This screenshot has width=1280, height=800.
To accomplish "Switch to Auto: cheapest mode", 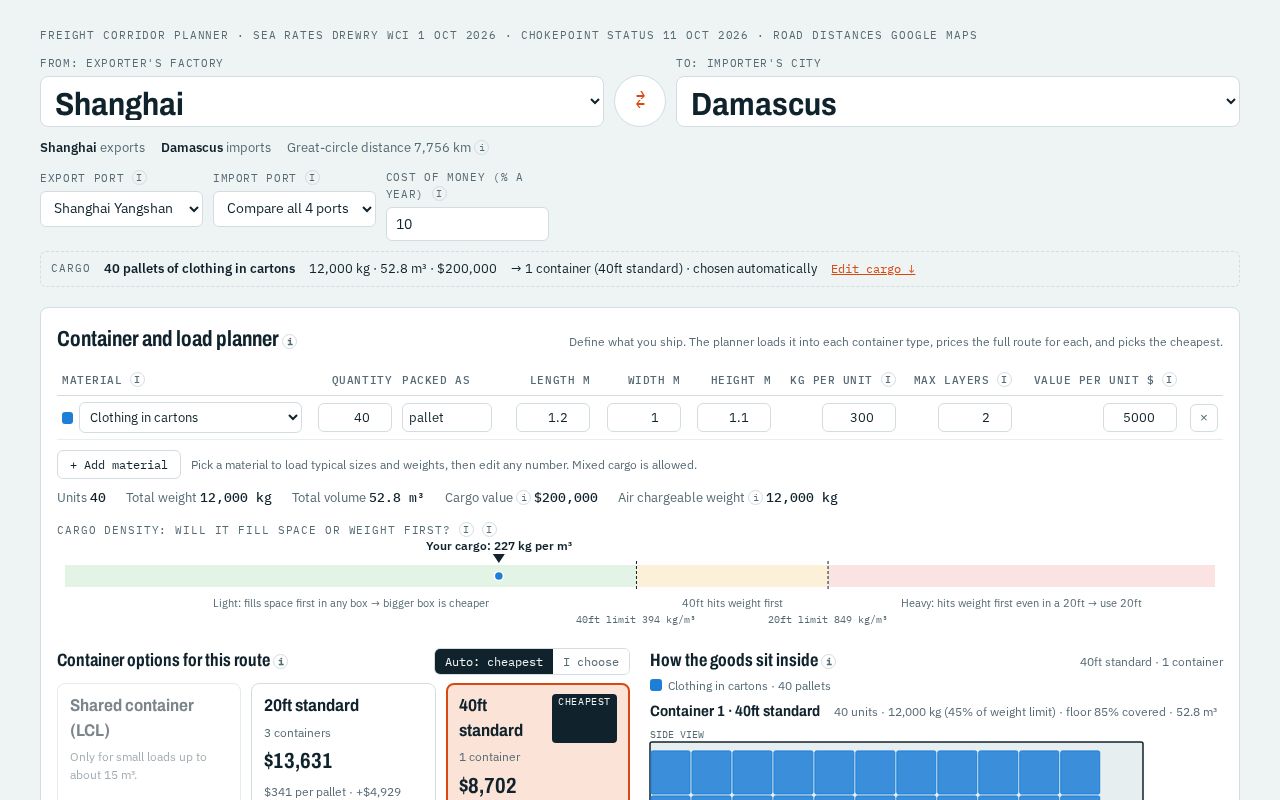I will coord(494,662).
